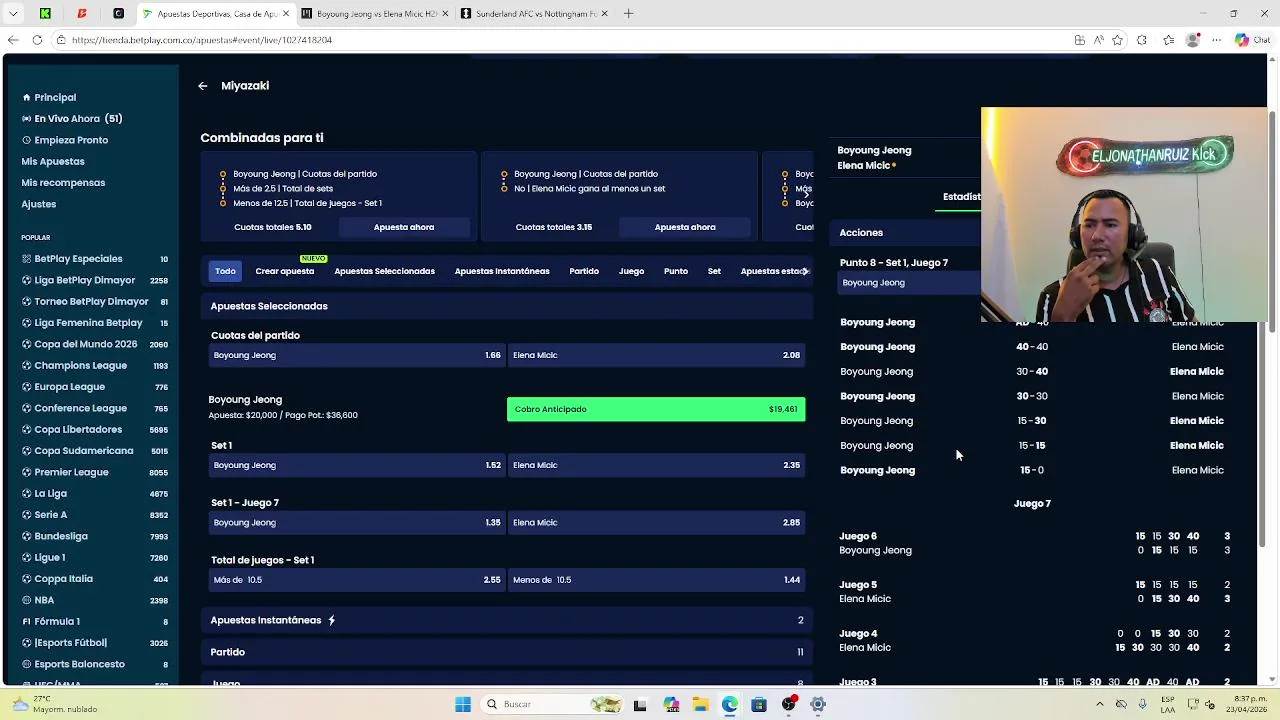The width and height of the screenshot is (1280, 720).
Task: Bet Elena Micic match odds 2.08
Action: [x=656, y=355]
